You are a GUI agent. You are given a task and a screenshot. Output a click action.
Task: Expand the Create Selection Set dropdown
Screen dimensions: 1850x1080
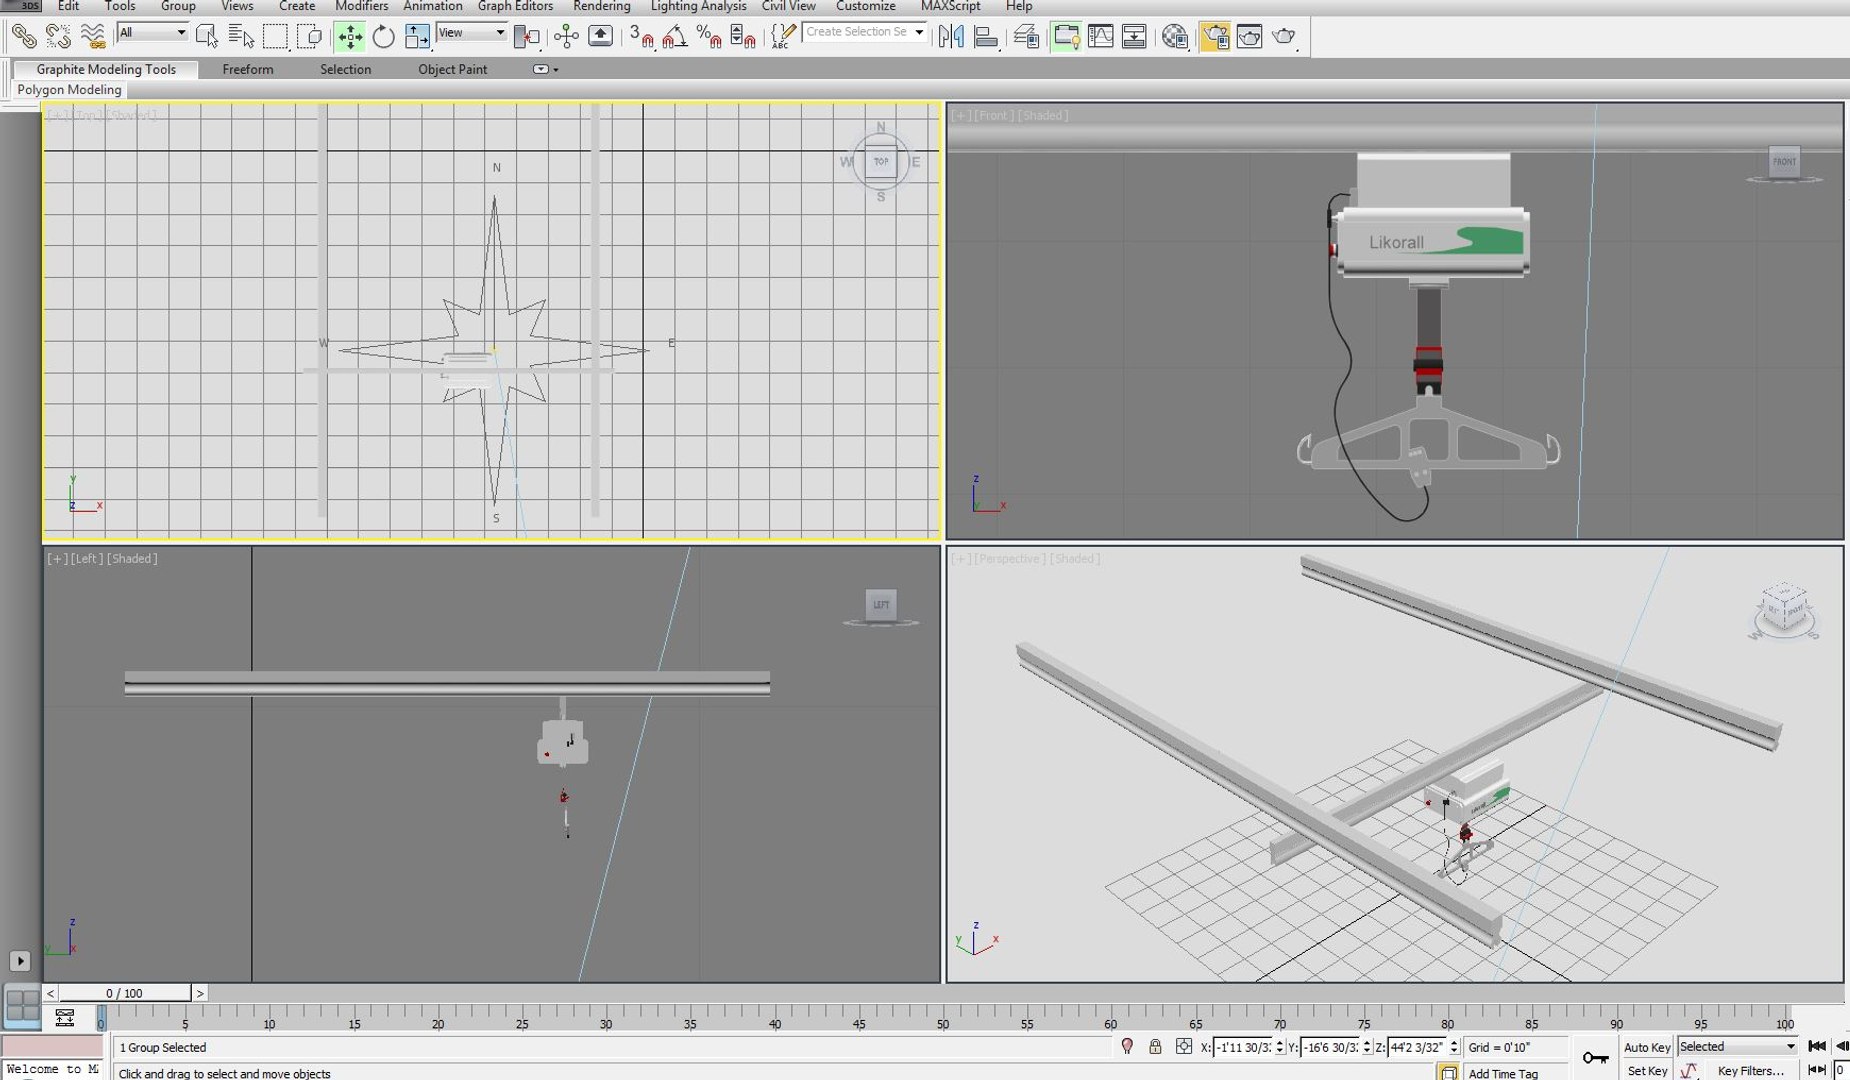point(919,32)
